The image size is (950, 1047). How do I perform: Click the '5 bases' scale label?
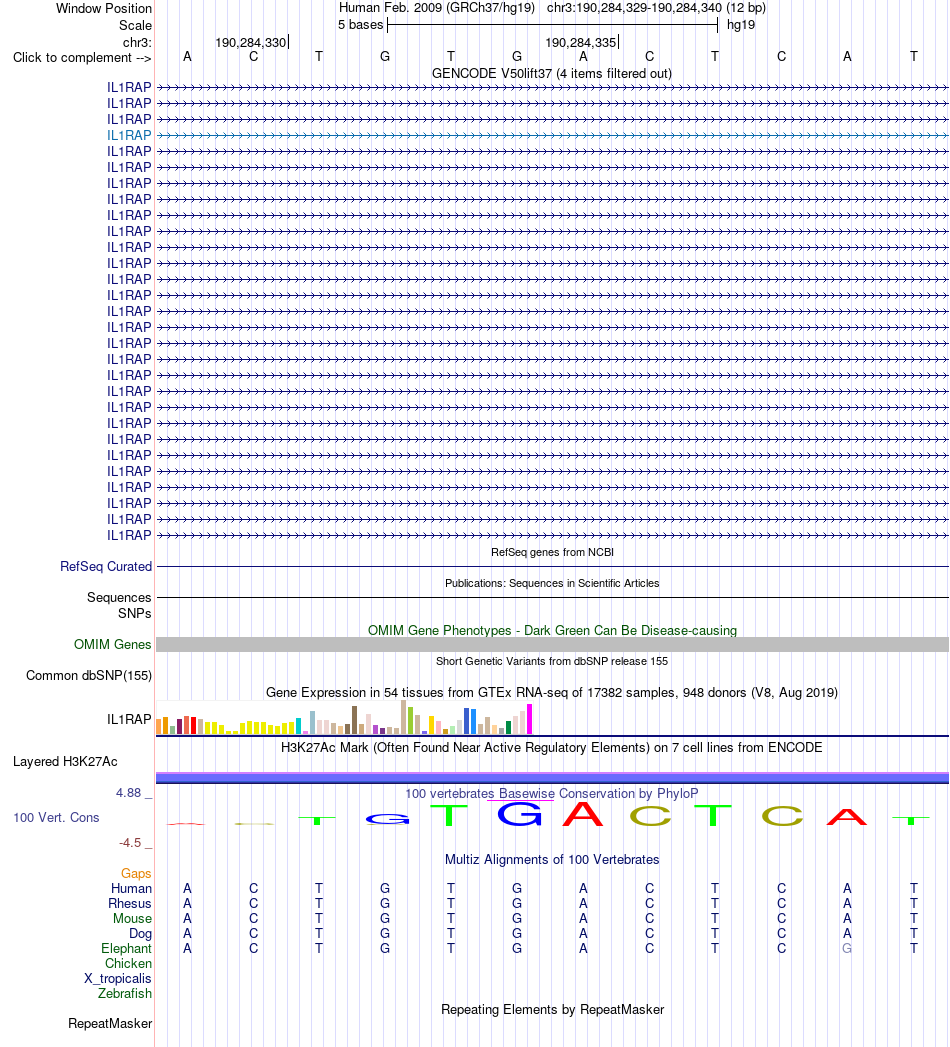(x=361, y=25)
